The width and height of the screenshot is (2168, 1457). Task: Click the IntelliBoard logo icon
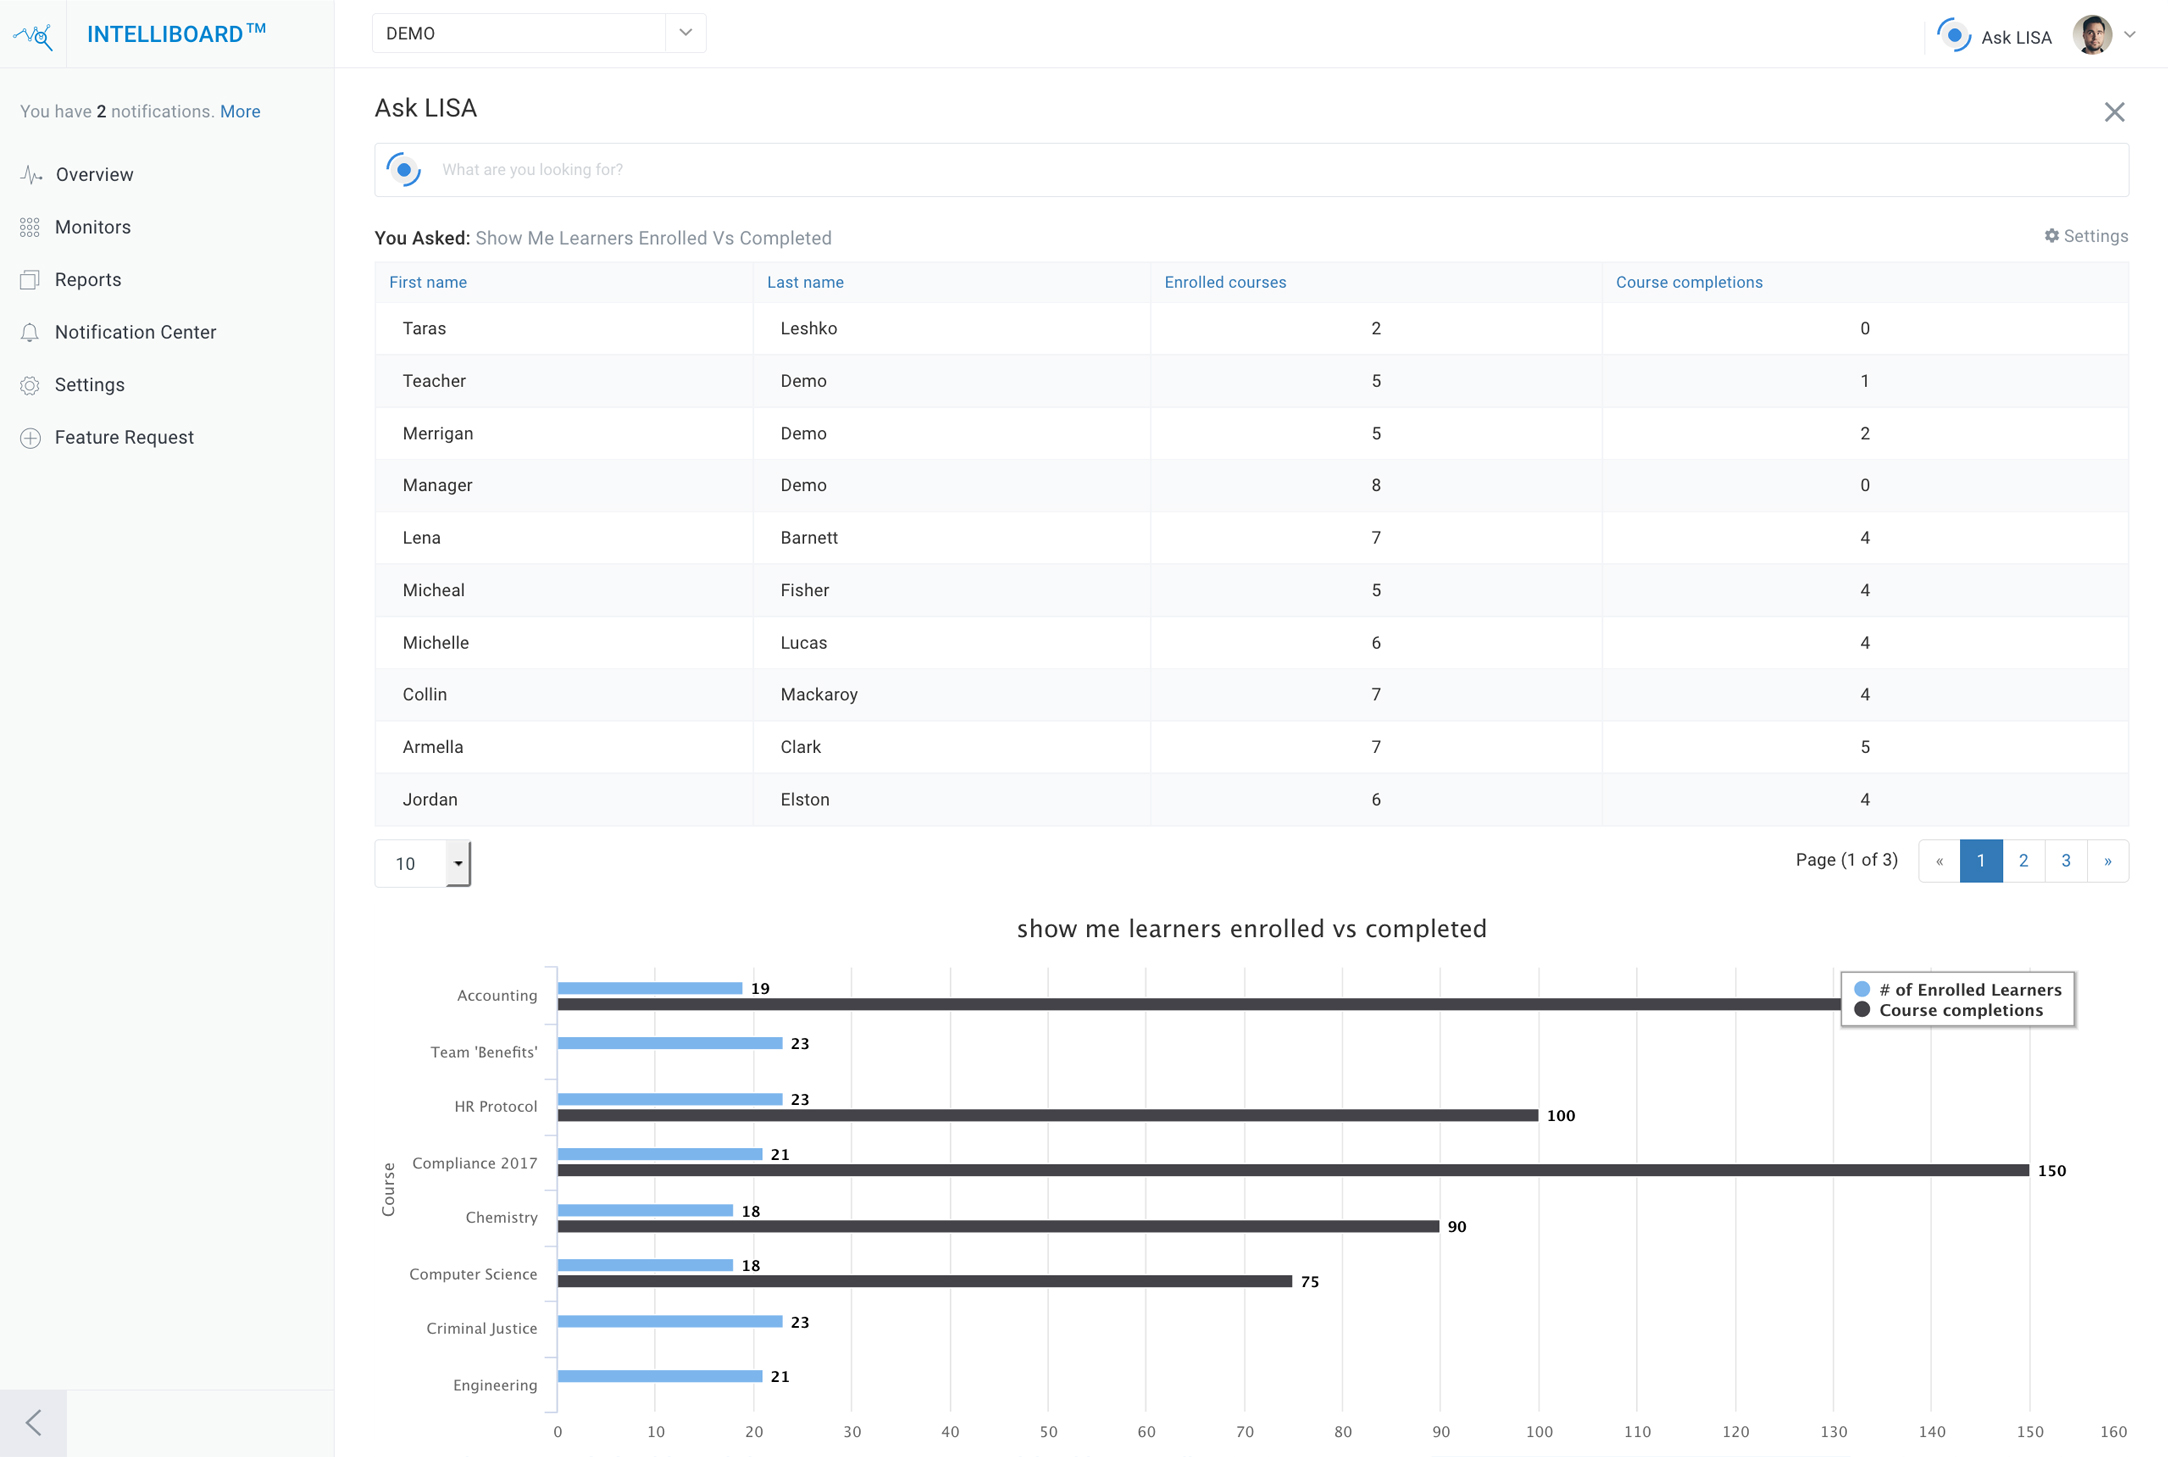(x=33, y=35)
